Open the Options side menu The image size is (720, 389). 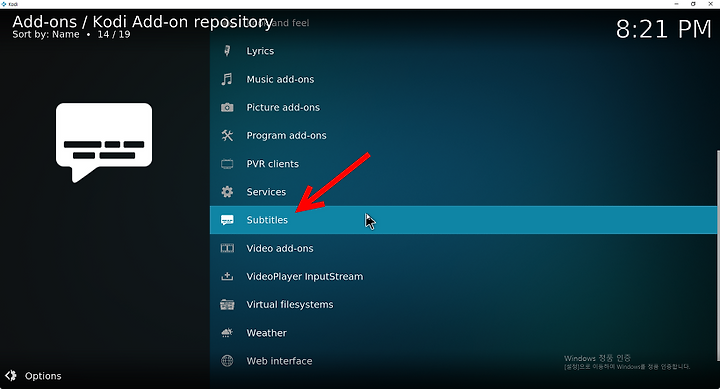coord(33,376)
